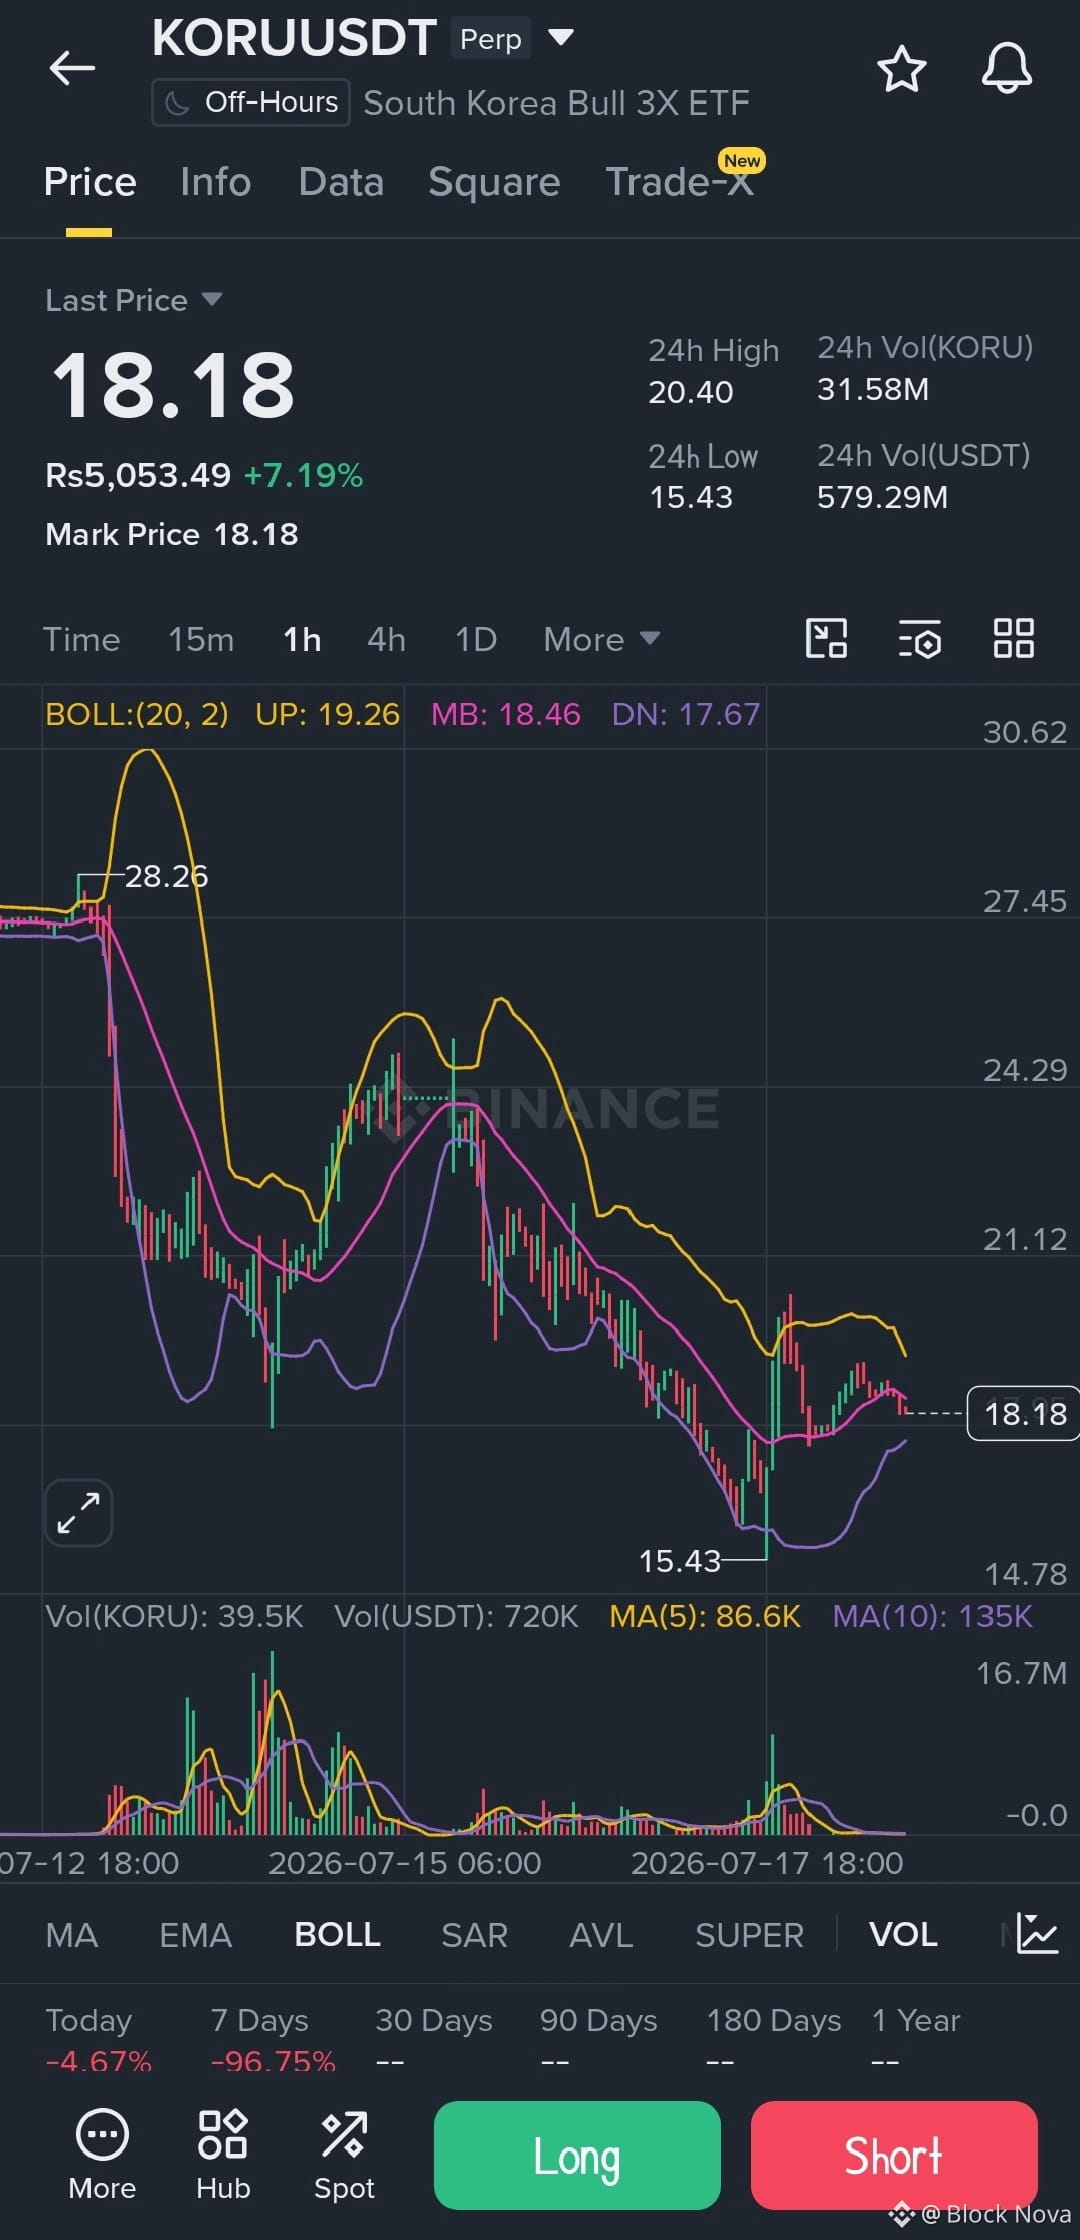Enable the SAR indicator
This screenshot has width=1080, height=2240.
click(x=474, y=1935)
